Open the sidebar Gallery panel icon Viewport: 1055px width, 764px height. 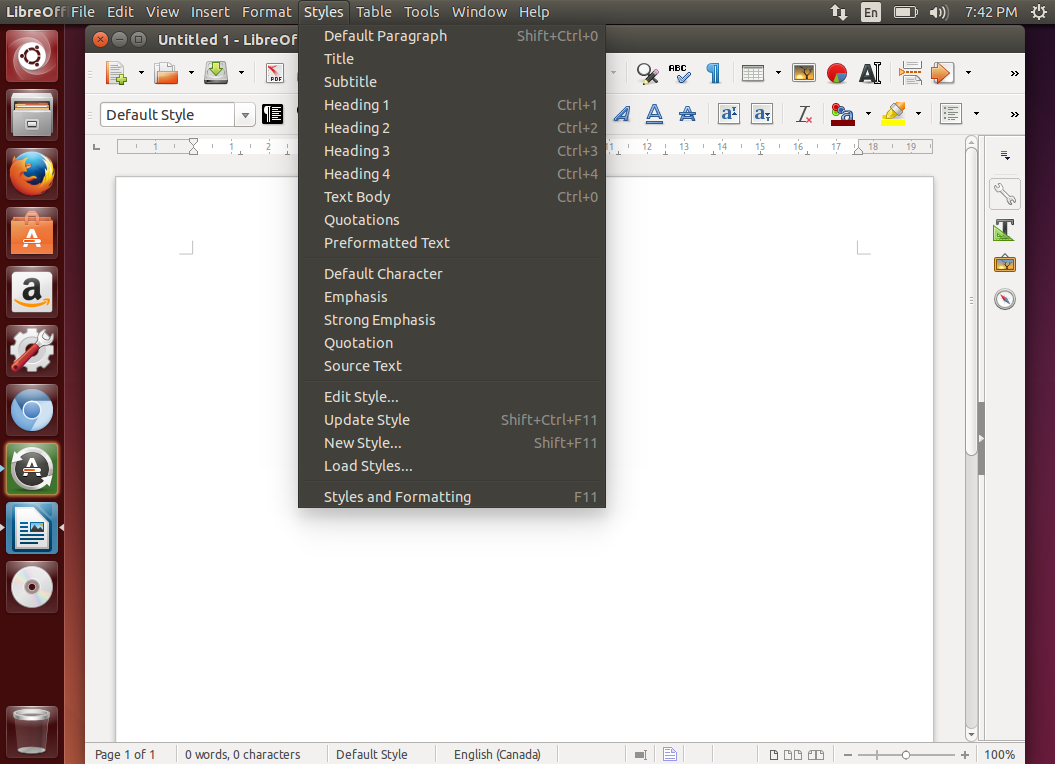click(x=1004, y=264)
